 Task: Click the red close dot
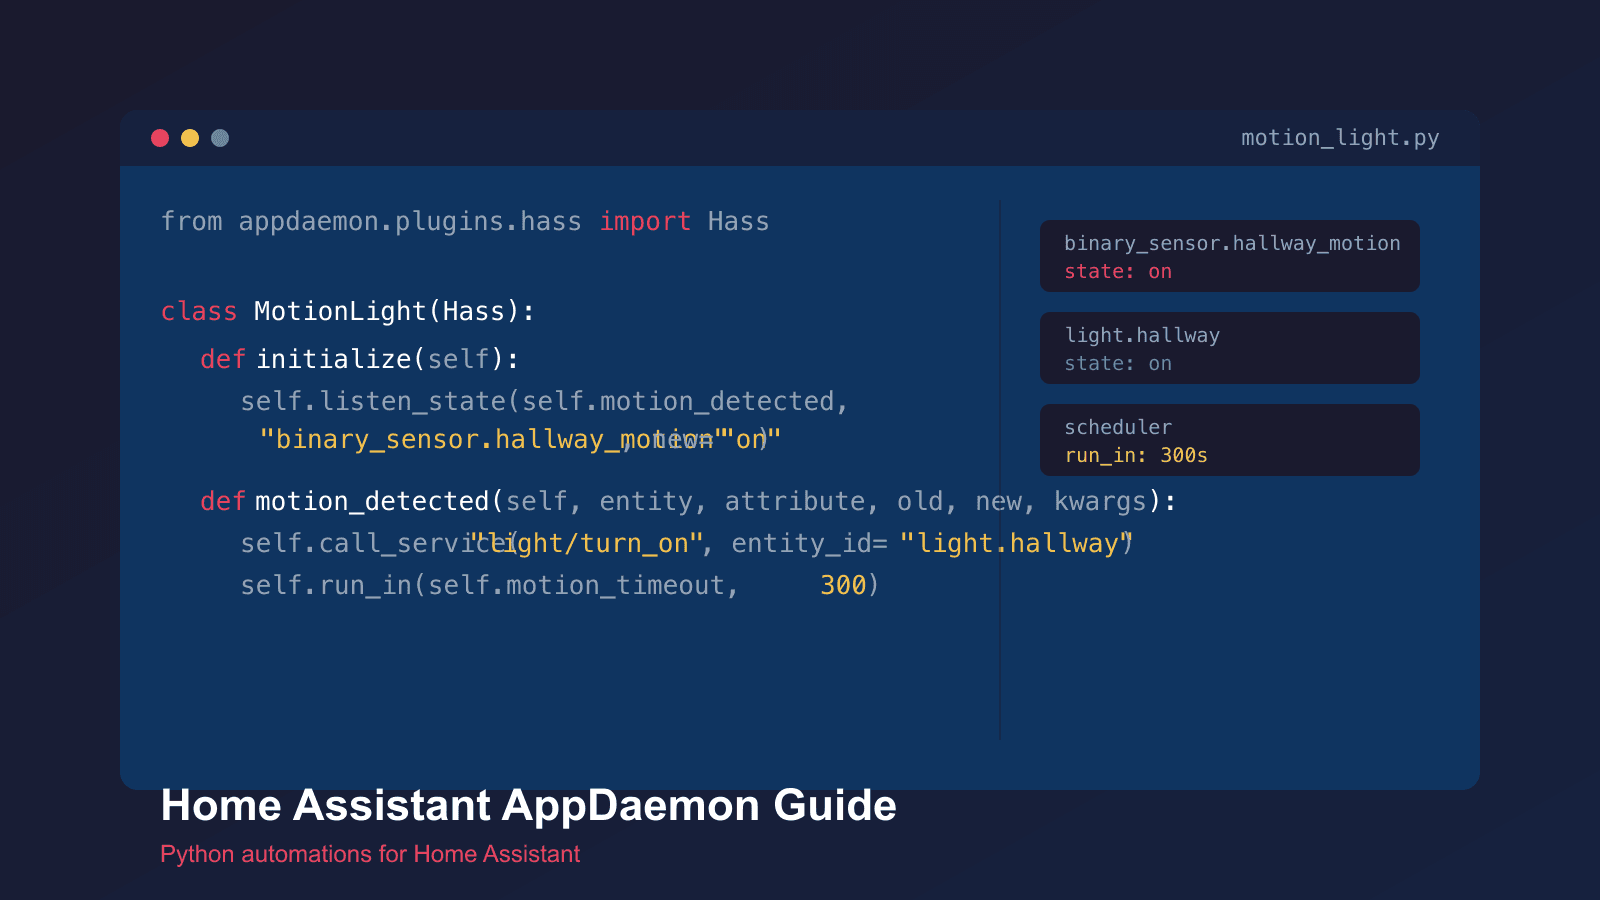click(160, 138)
